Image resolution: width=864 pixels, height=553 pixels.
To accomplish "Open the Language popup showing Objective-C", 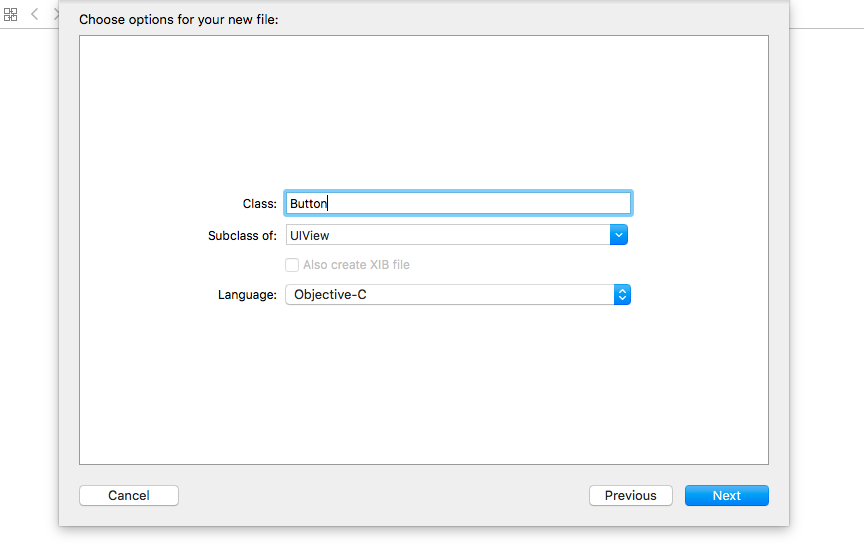I will (x=458, y=295).
